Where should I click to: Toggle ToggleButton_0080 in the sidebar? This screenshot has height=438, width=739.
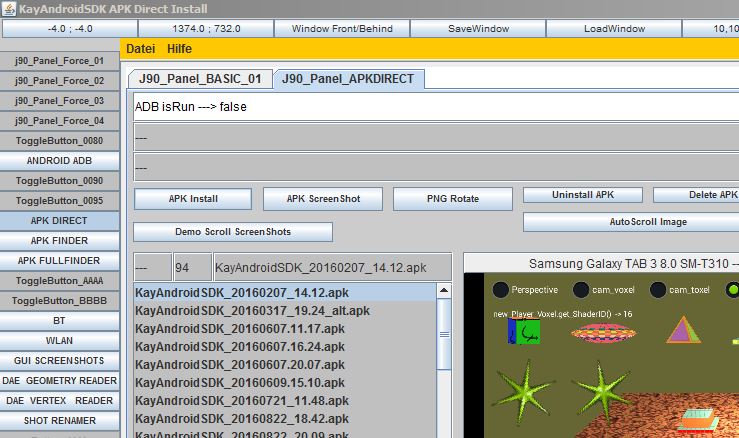point(59,140)
